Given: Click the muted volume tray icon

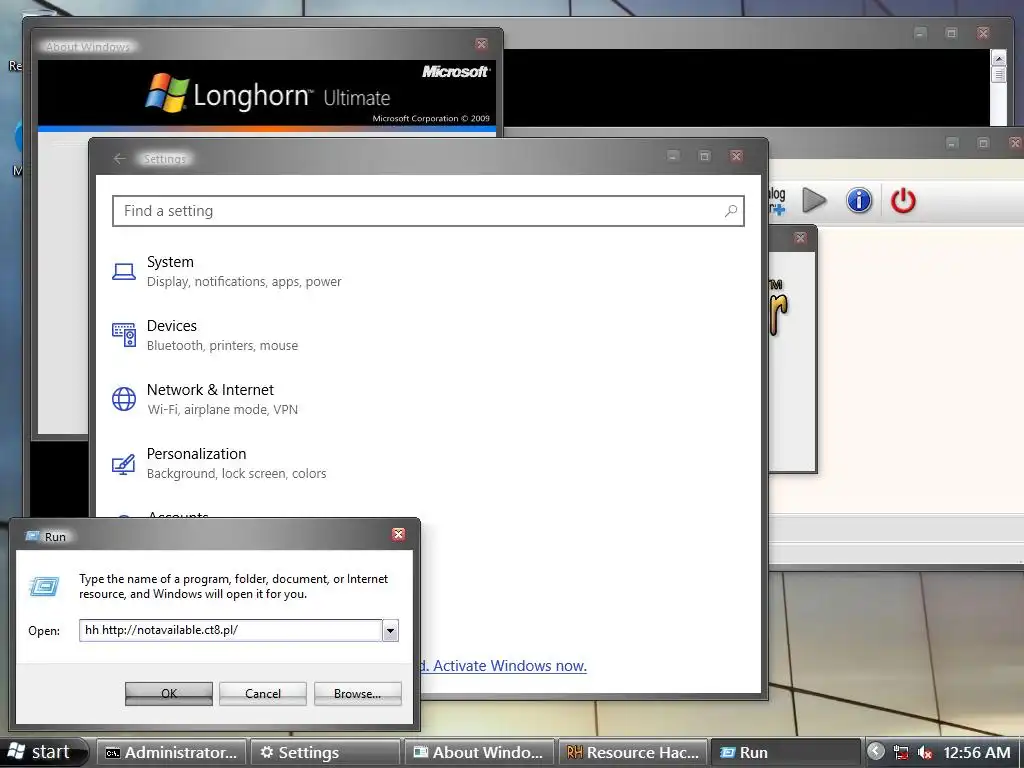Looking at the screenshot, I should [x=924, y=752].
